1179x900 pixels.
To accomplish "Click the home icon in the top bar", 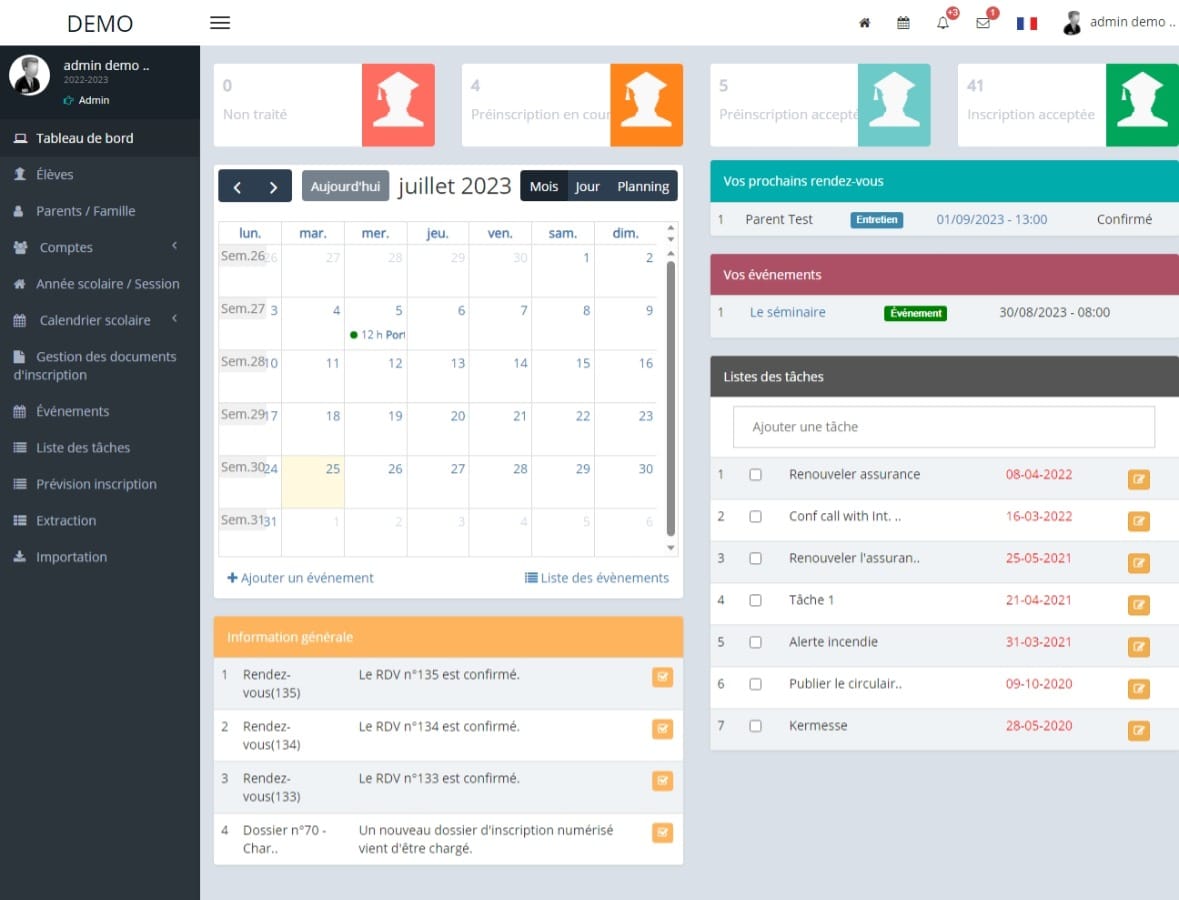I will [x=864, y=21].
